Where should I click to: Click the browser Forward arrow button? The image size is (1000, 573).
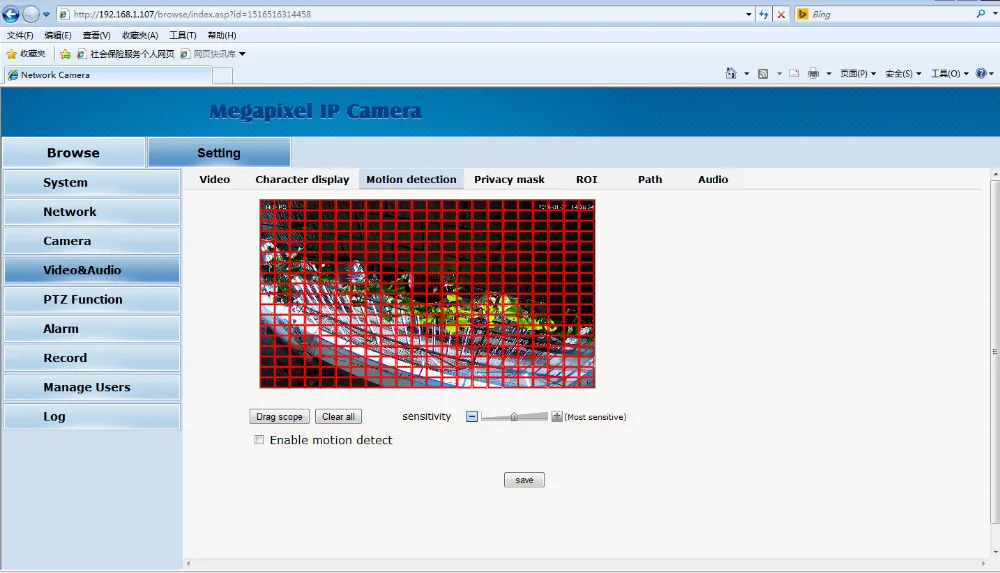click(31, 13)
